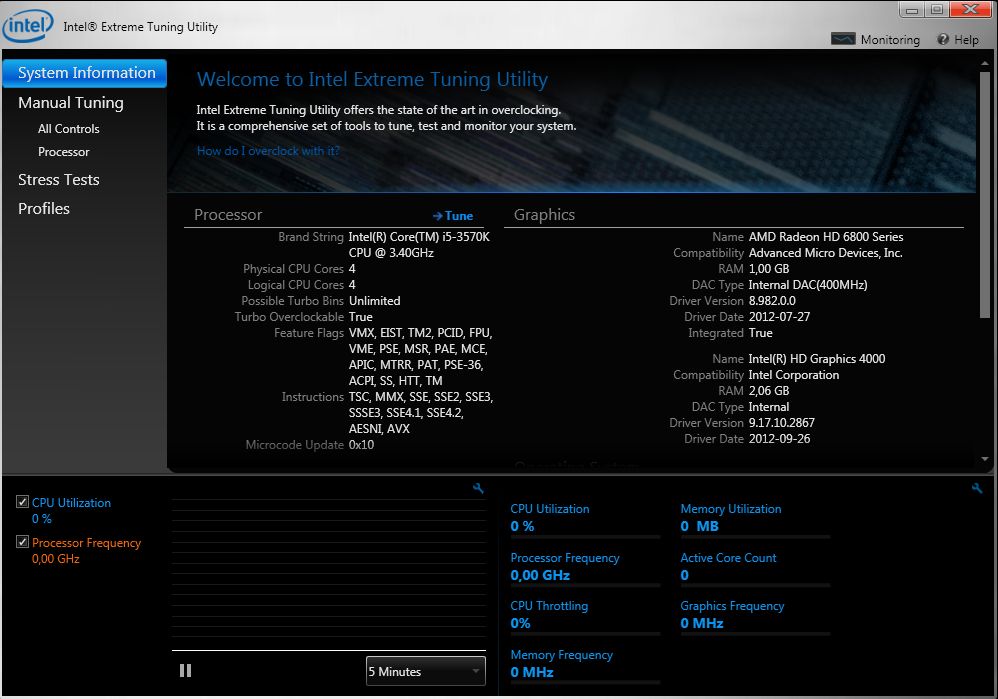Click the Memory Frequency monitor tile
This screenshot has width=998, height=699.
[x=584, y=664]
